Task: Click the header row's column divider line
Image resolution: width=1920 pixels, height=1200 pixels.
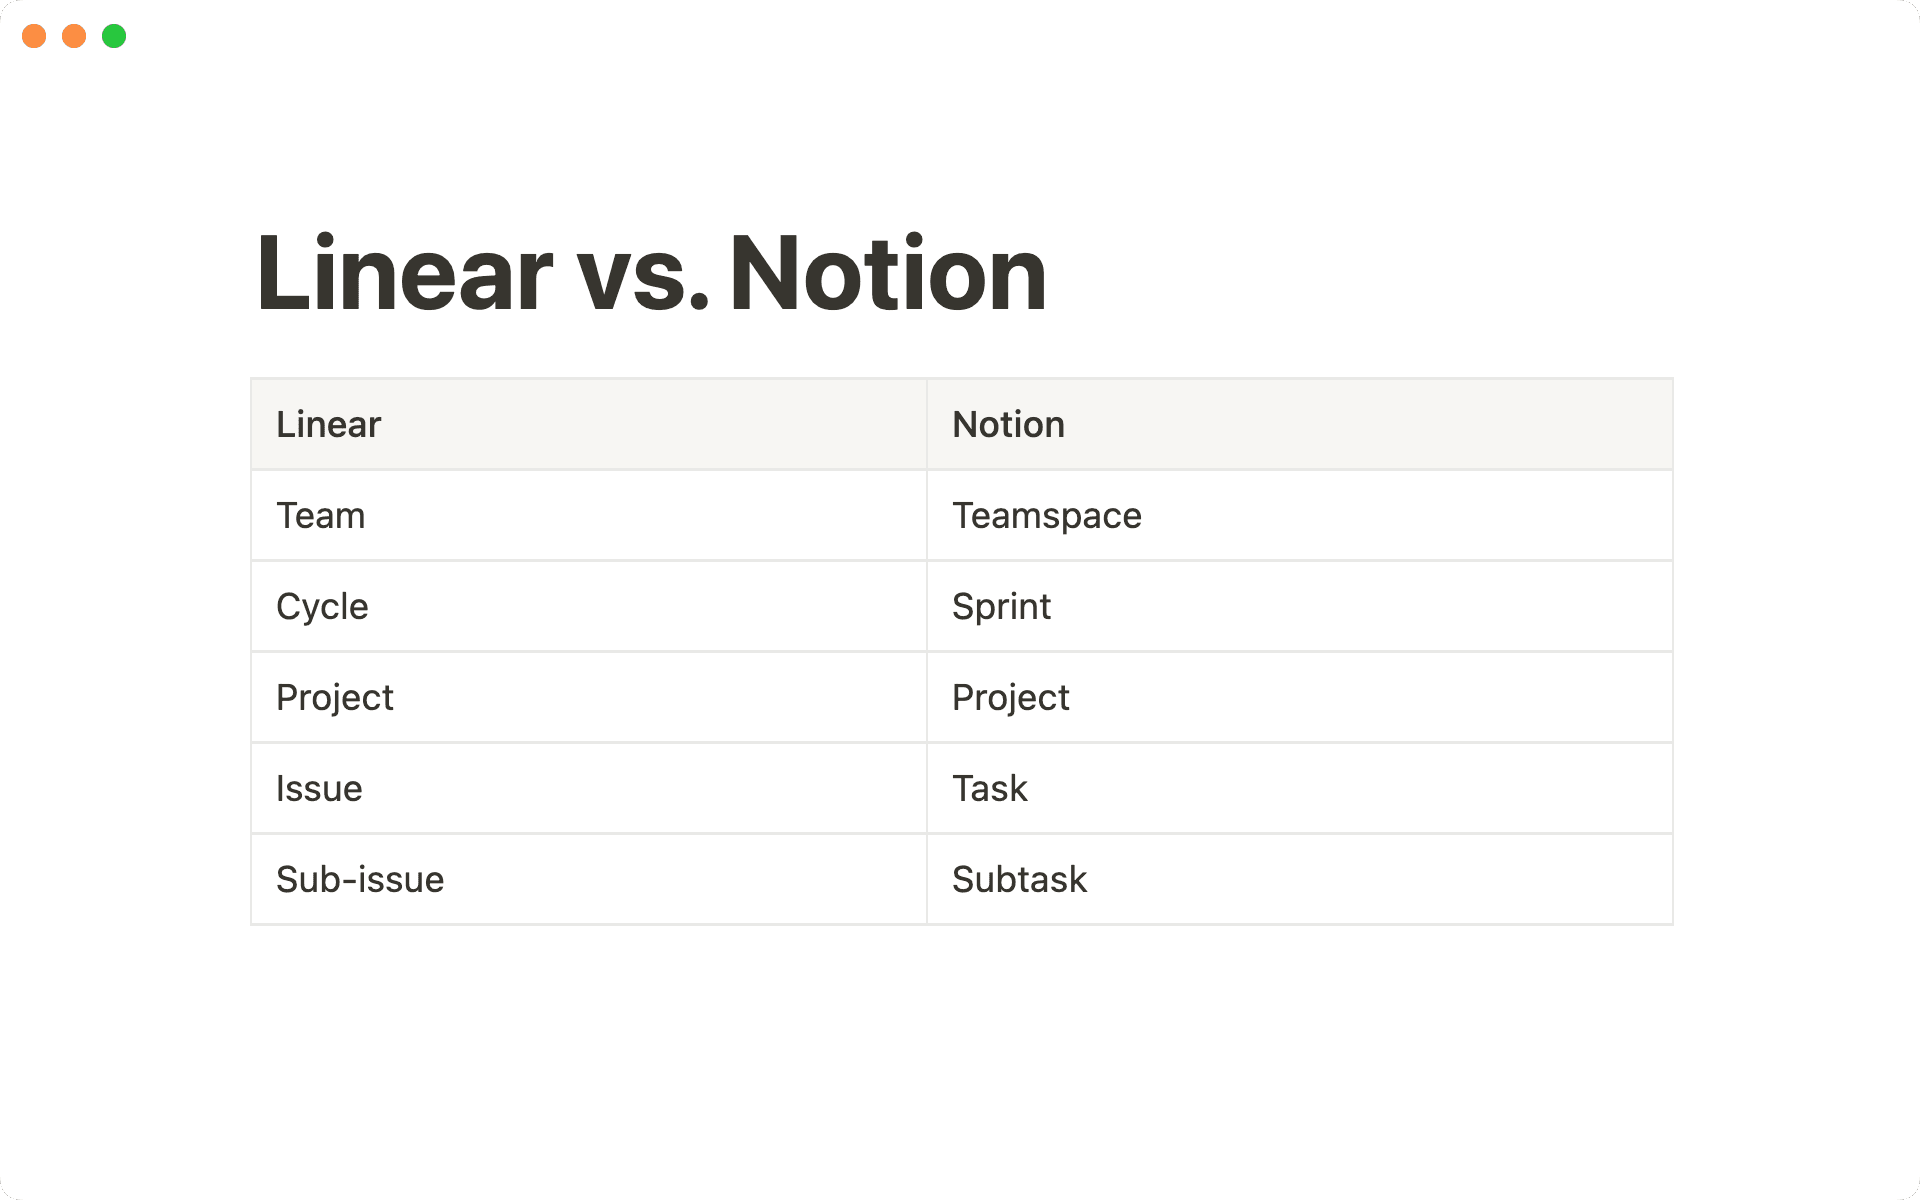Action: 927,425
